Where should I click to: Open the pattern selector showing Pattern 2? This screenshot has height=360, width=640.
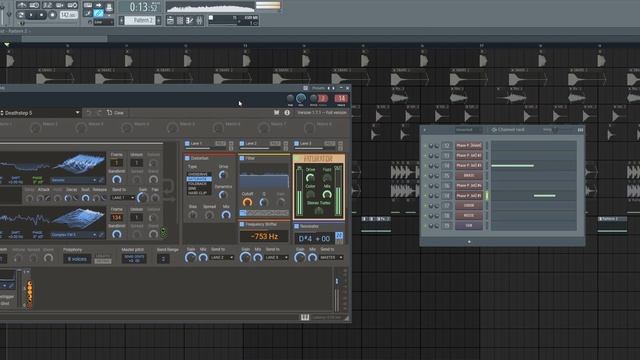point(140,20)
